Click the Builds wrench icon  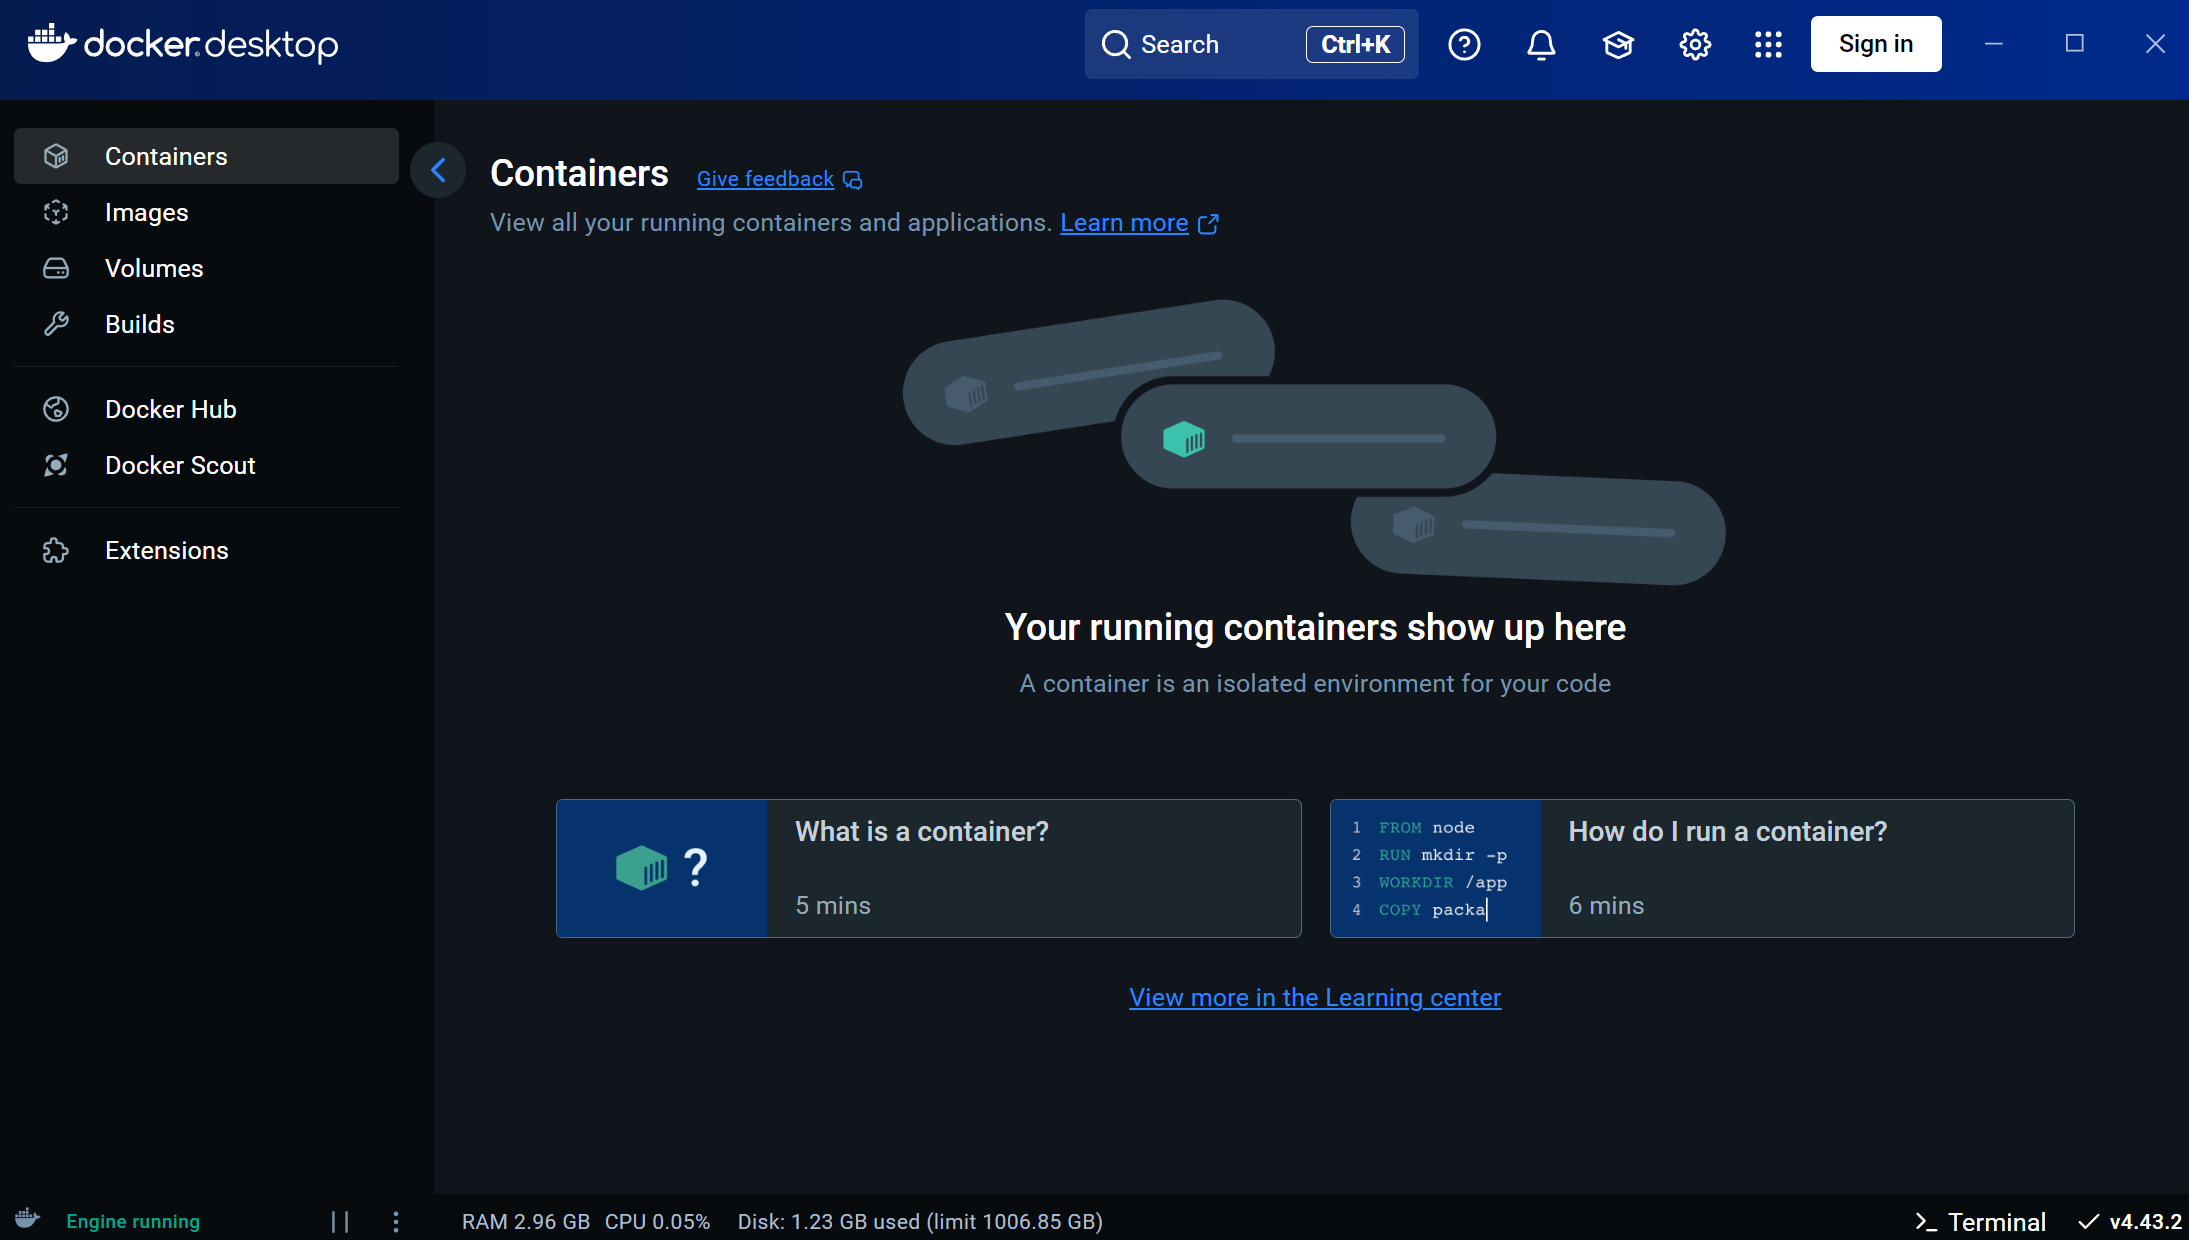tap(56, 324)
